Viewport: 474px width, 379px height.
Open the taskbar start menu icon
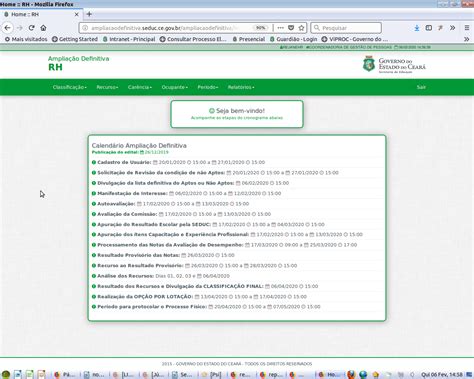pos(6,374)
